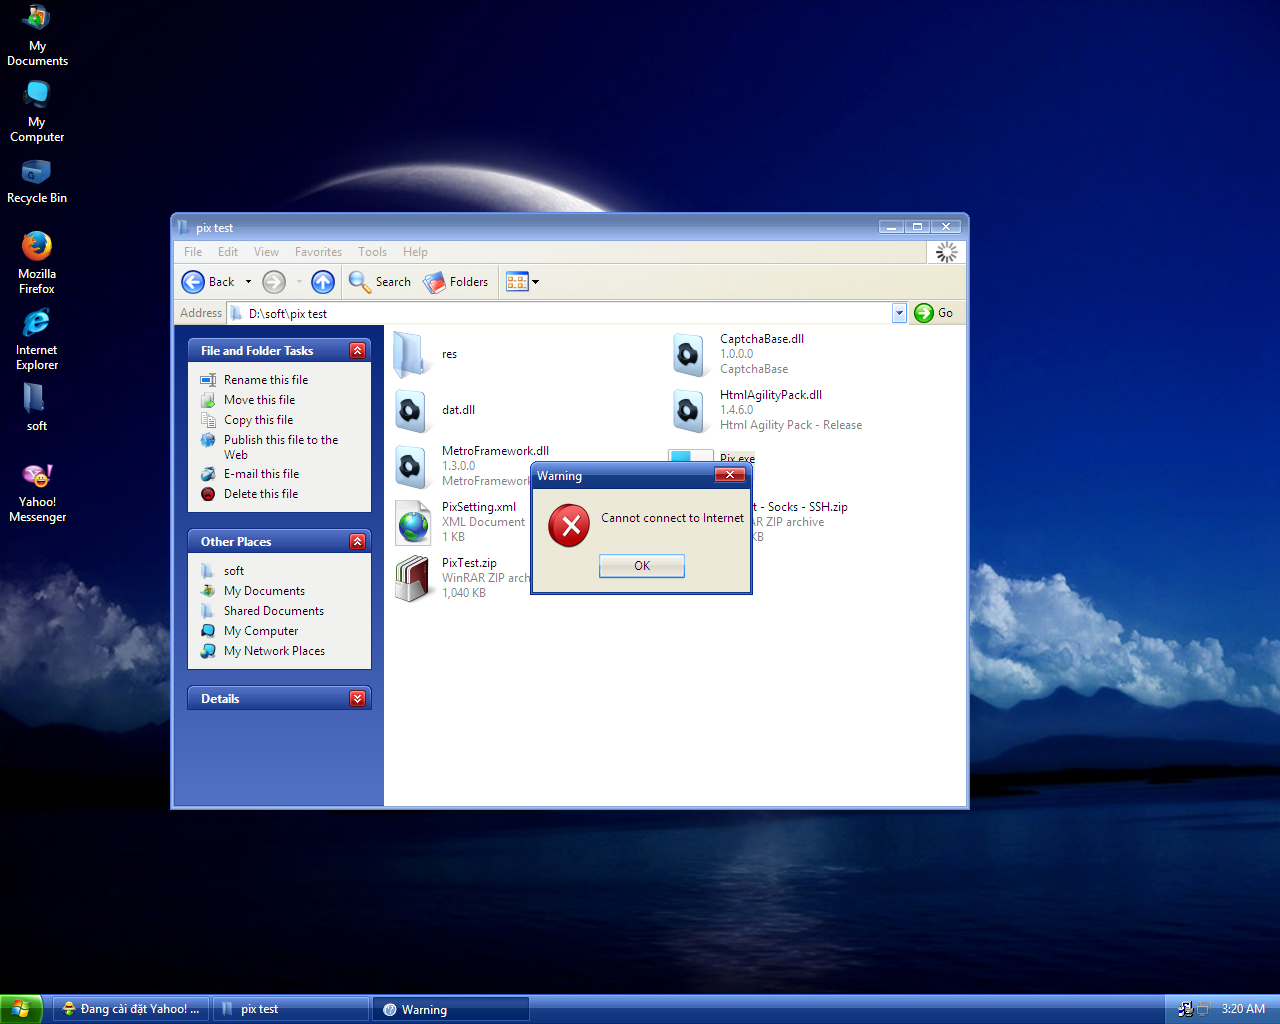Expand the address bar dropdown arrow
This screenshot has width=1280, height=1024.
tap(898, 313)
